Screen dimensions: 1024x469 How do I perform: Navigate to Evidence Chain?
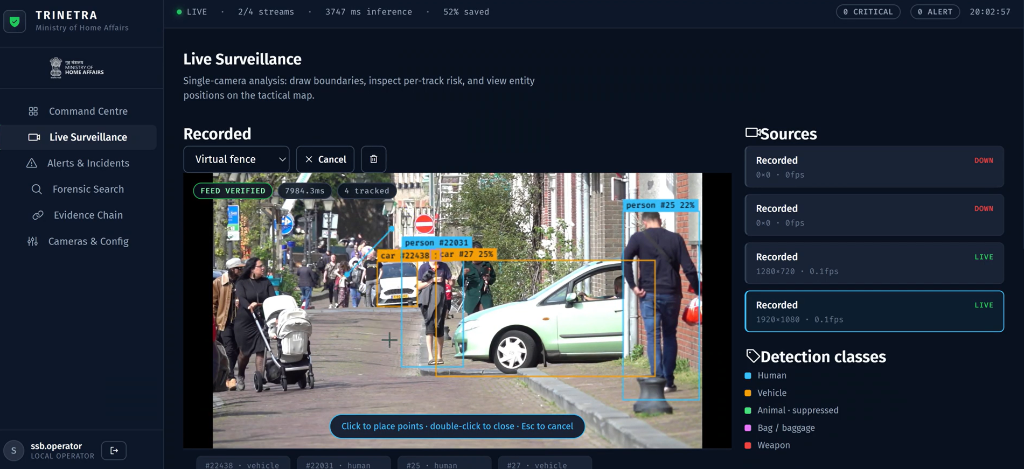point(78,215)
